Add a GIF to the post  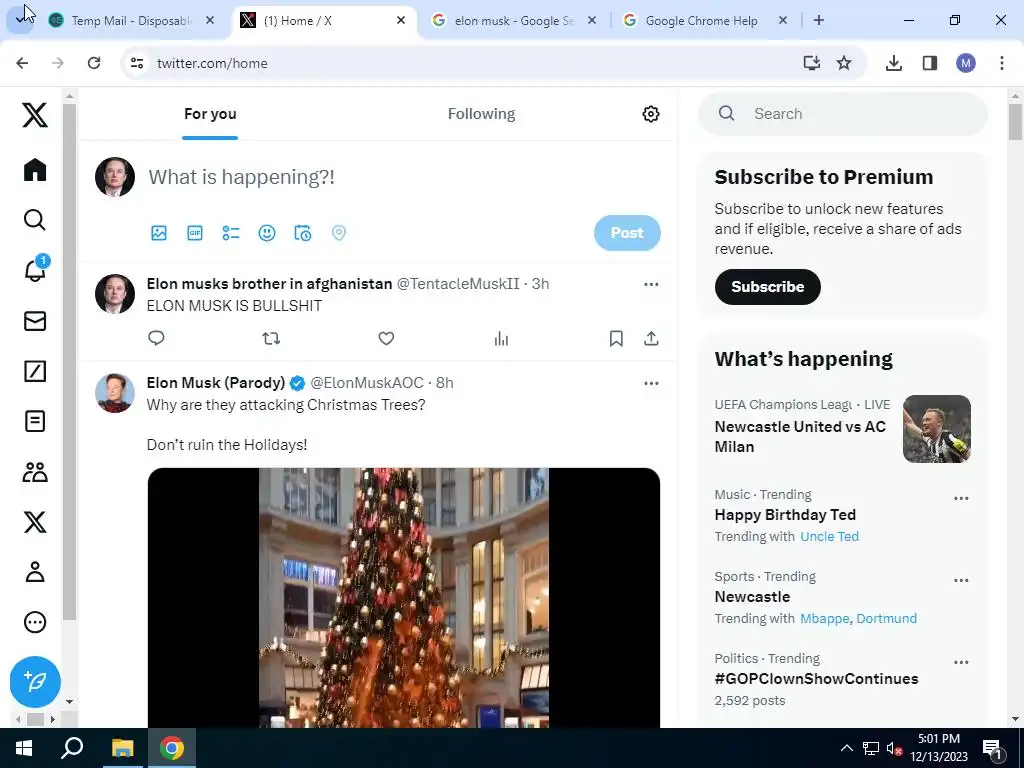coord(195,233)
